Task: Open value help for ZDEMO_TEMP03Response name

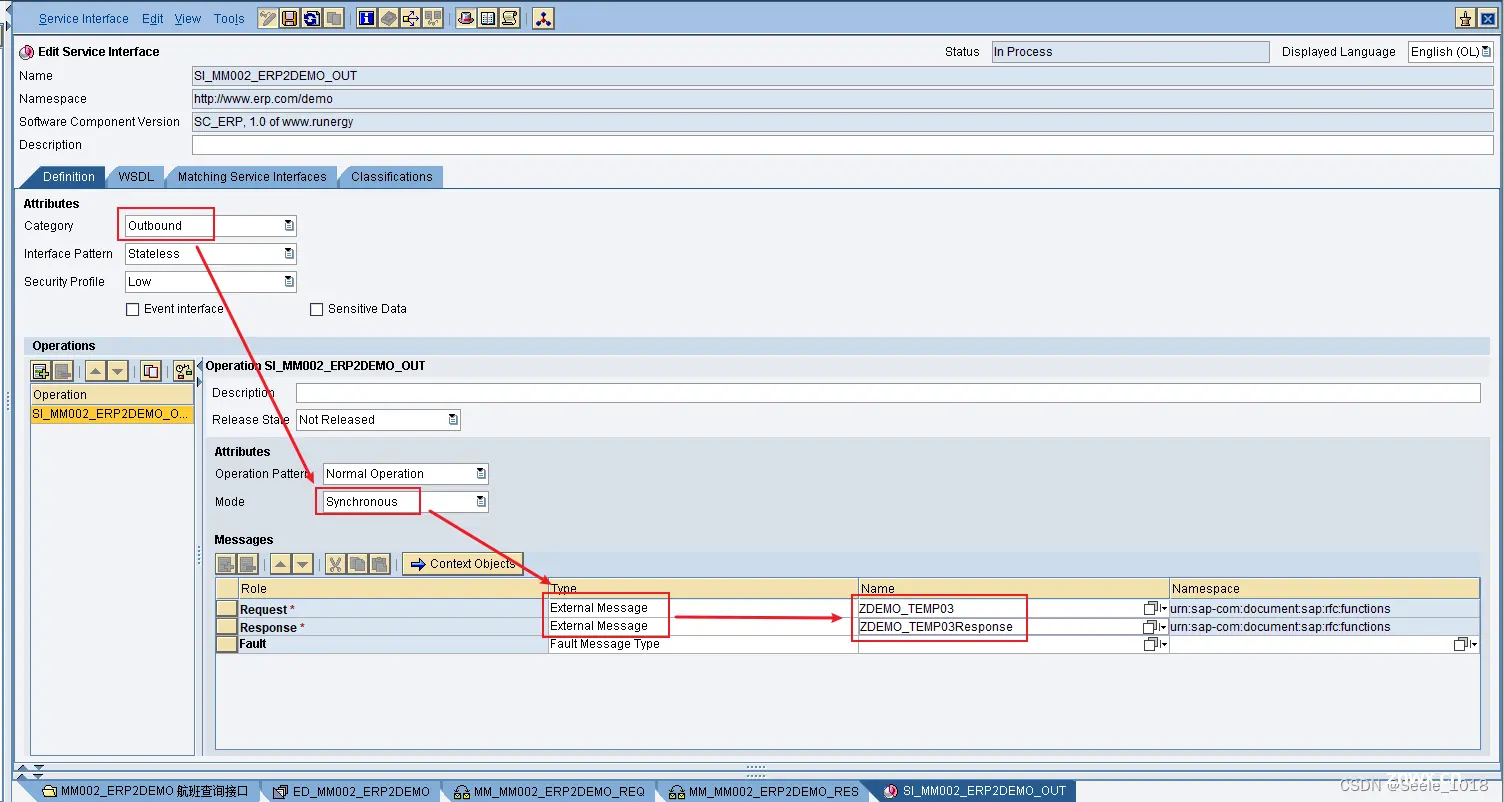Action: (x=1155, y=627)
